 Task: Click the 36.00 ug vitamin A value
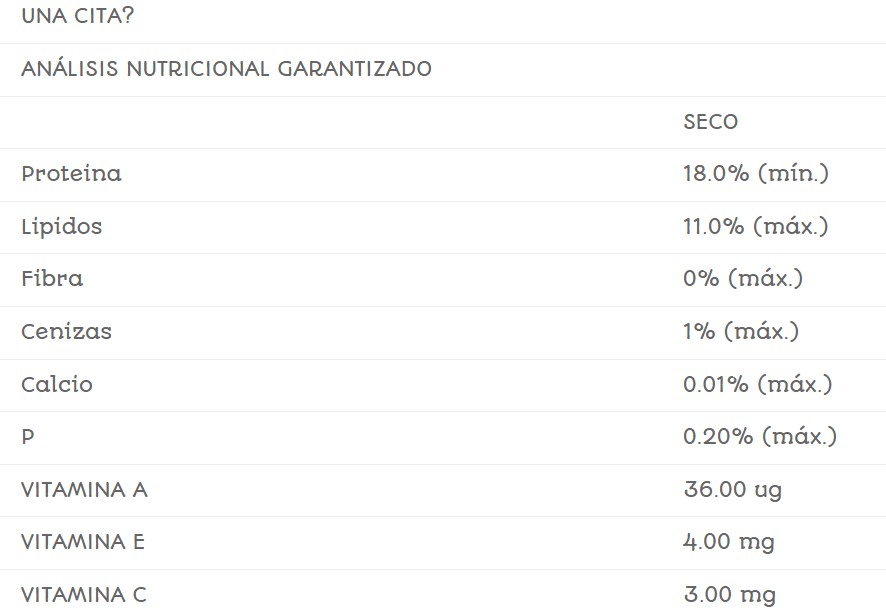(x=733, y=490)
